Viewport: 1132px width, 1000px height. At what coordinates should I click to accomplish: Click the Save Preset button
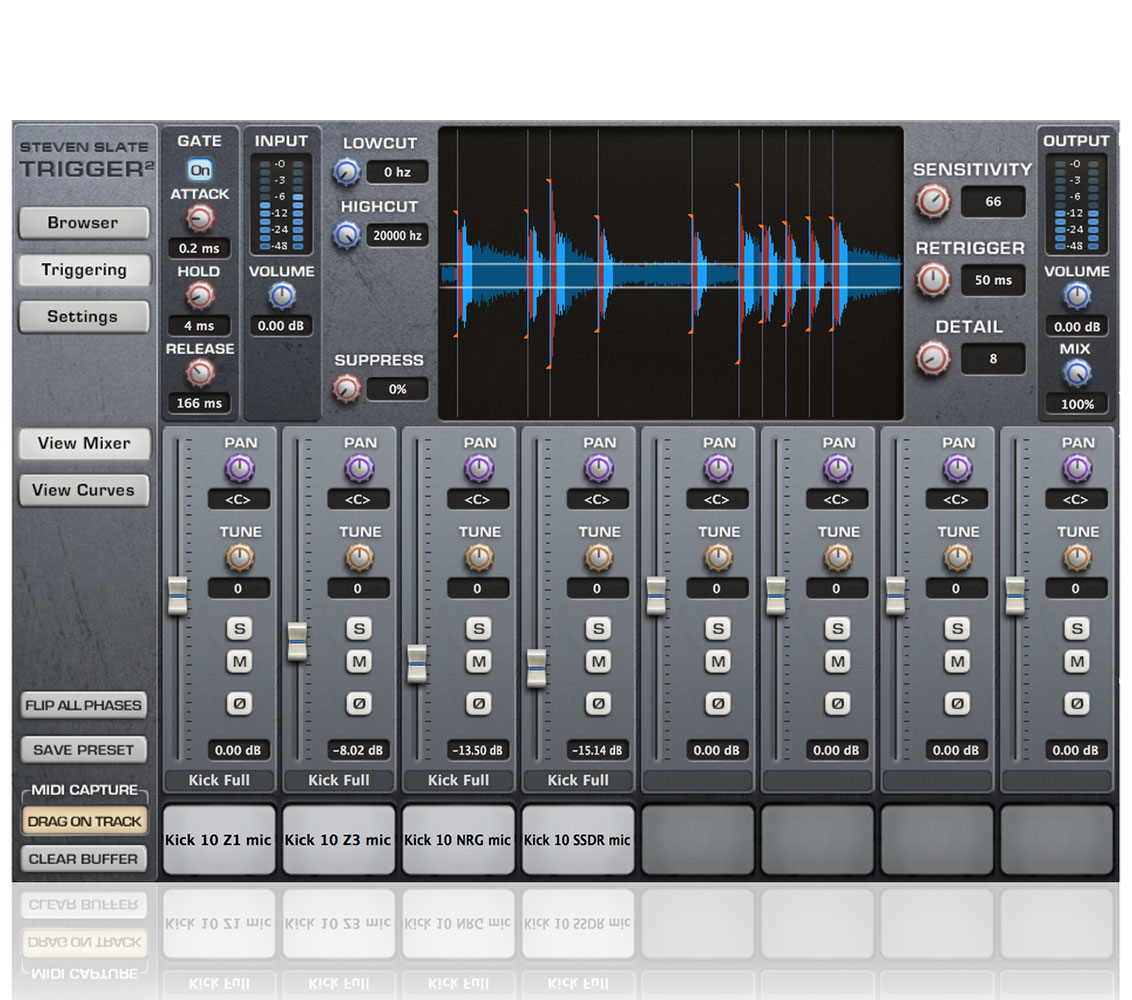[x=83, y=749]
